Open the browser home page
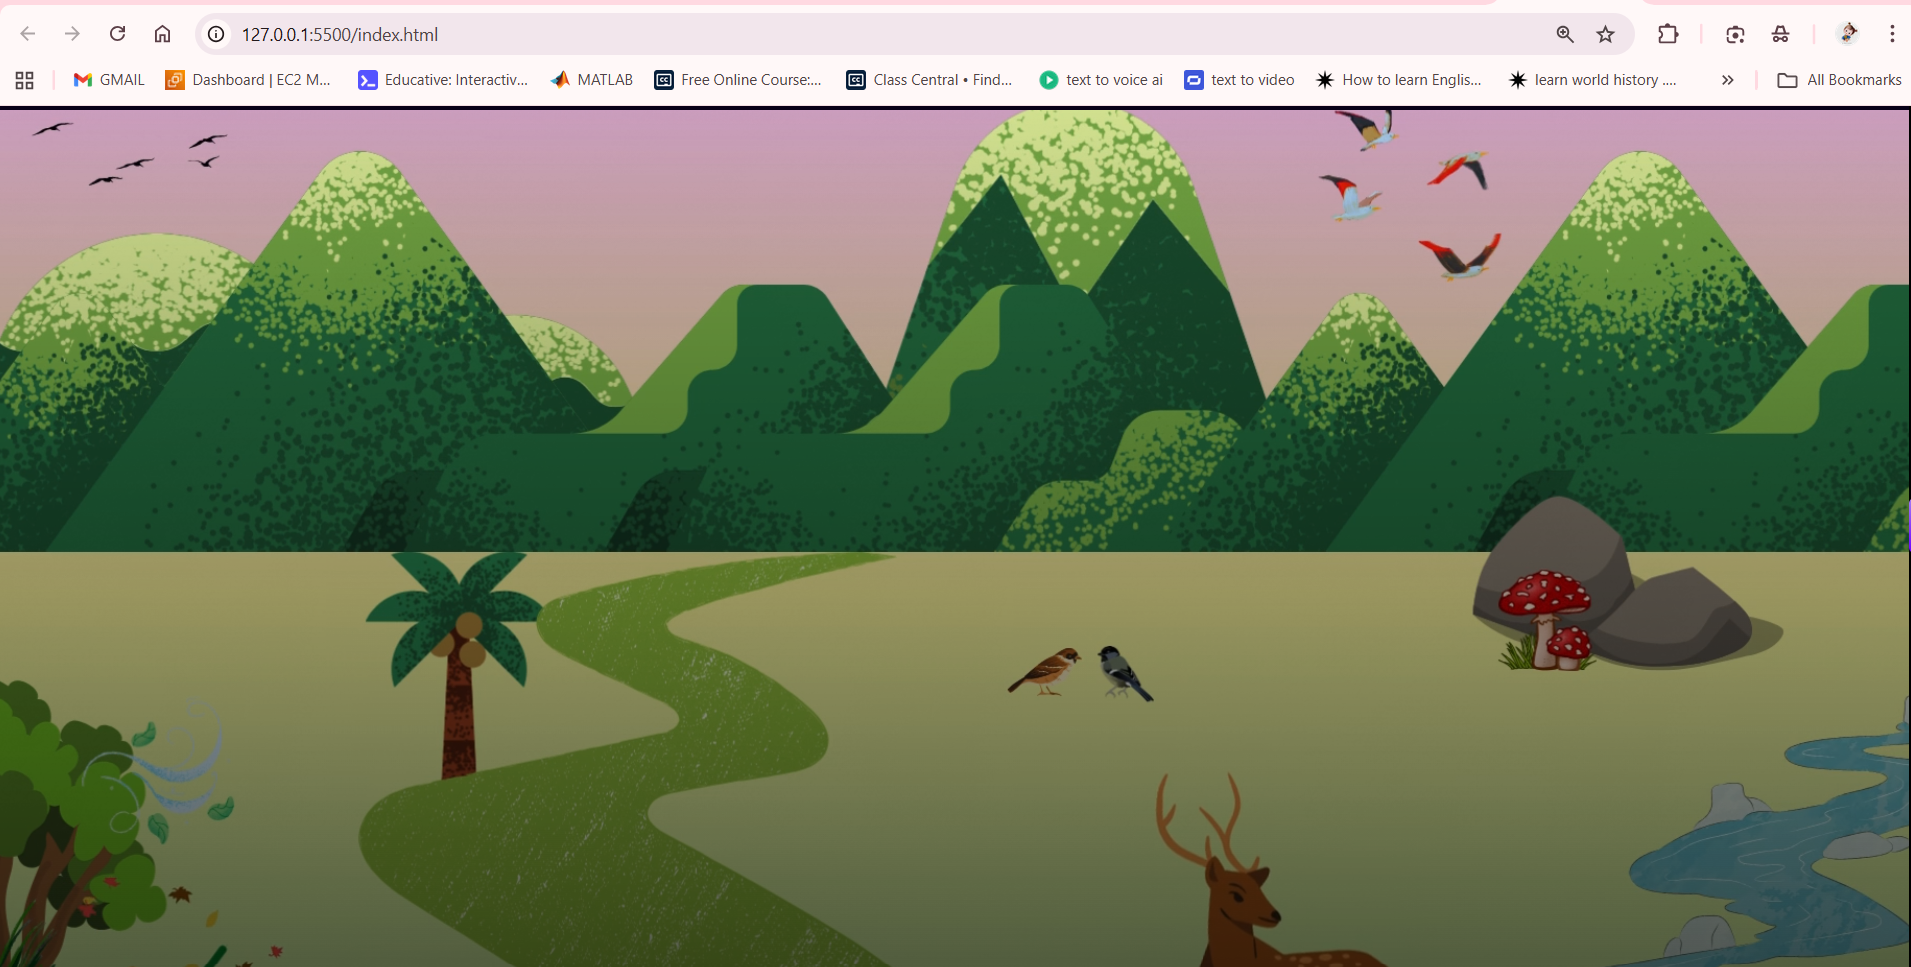Image resolution: width=1911 pixels, height=967 pixels. [x=162, y=34]
